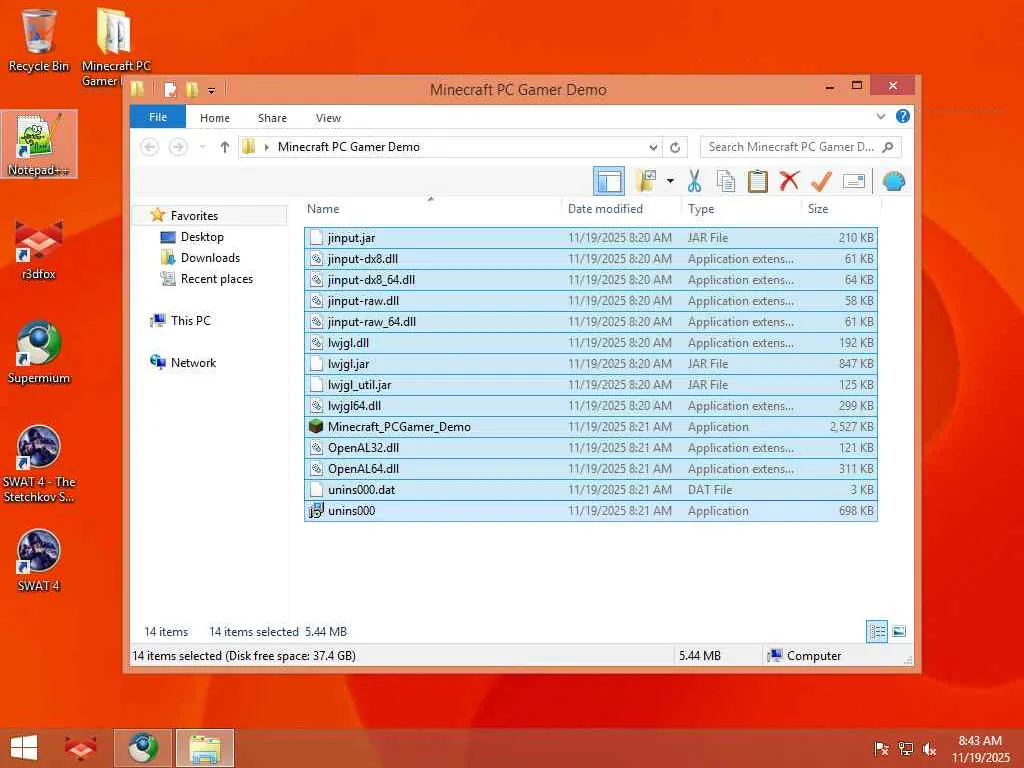Sort by the Type column header

(741, 209)
